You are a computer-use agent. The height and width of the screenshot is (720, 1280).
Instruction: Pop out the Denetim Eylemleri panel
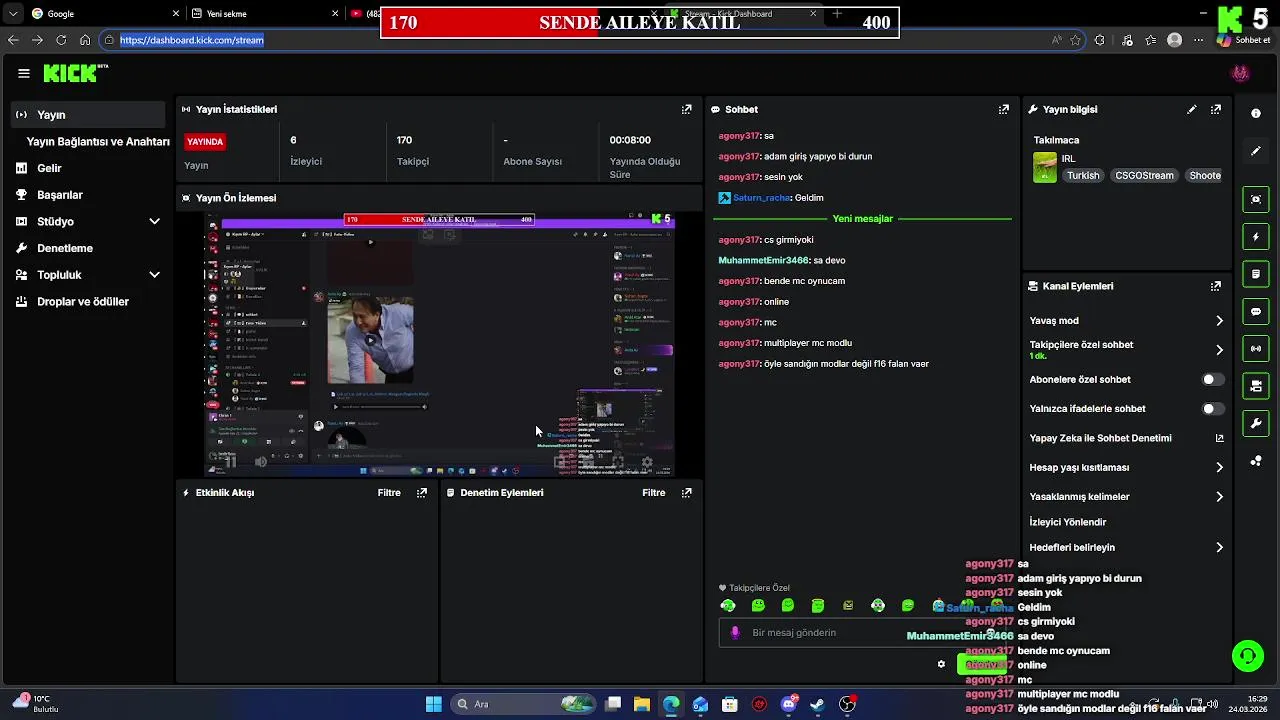click(687, 492)
